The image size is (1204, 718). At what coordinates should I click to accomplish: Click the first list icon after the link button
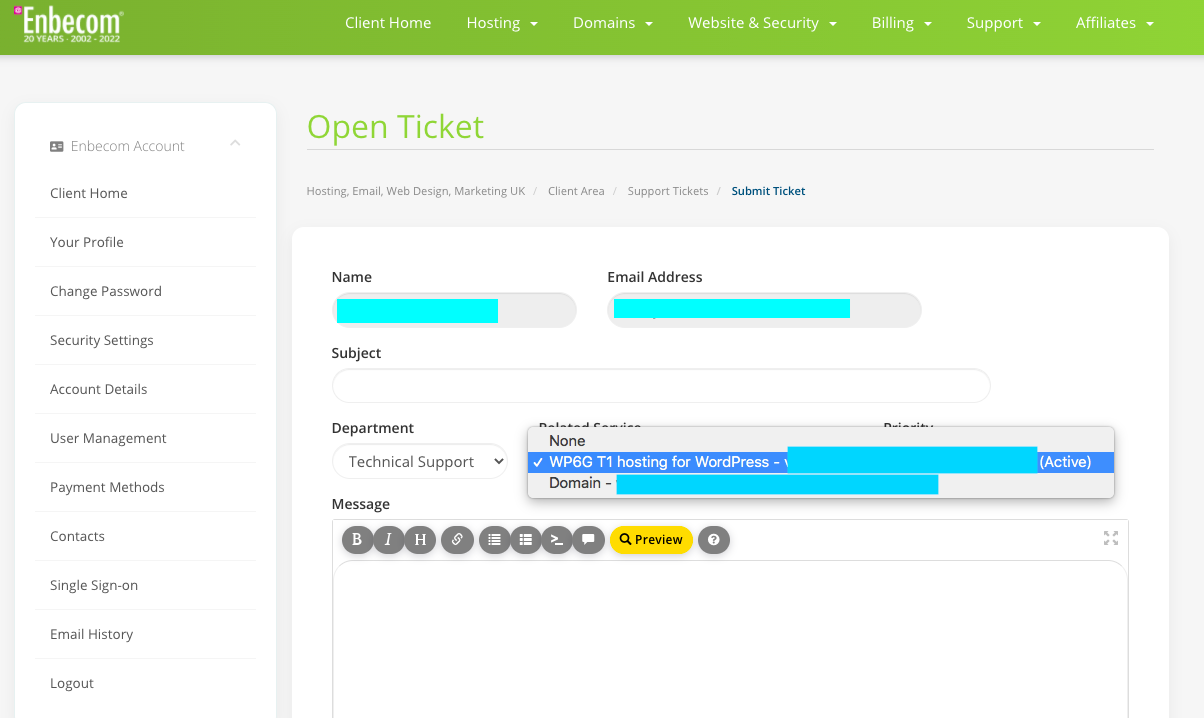pos(494,539)
